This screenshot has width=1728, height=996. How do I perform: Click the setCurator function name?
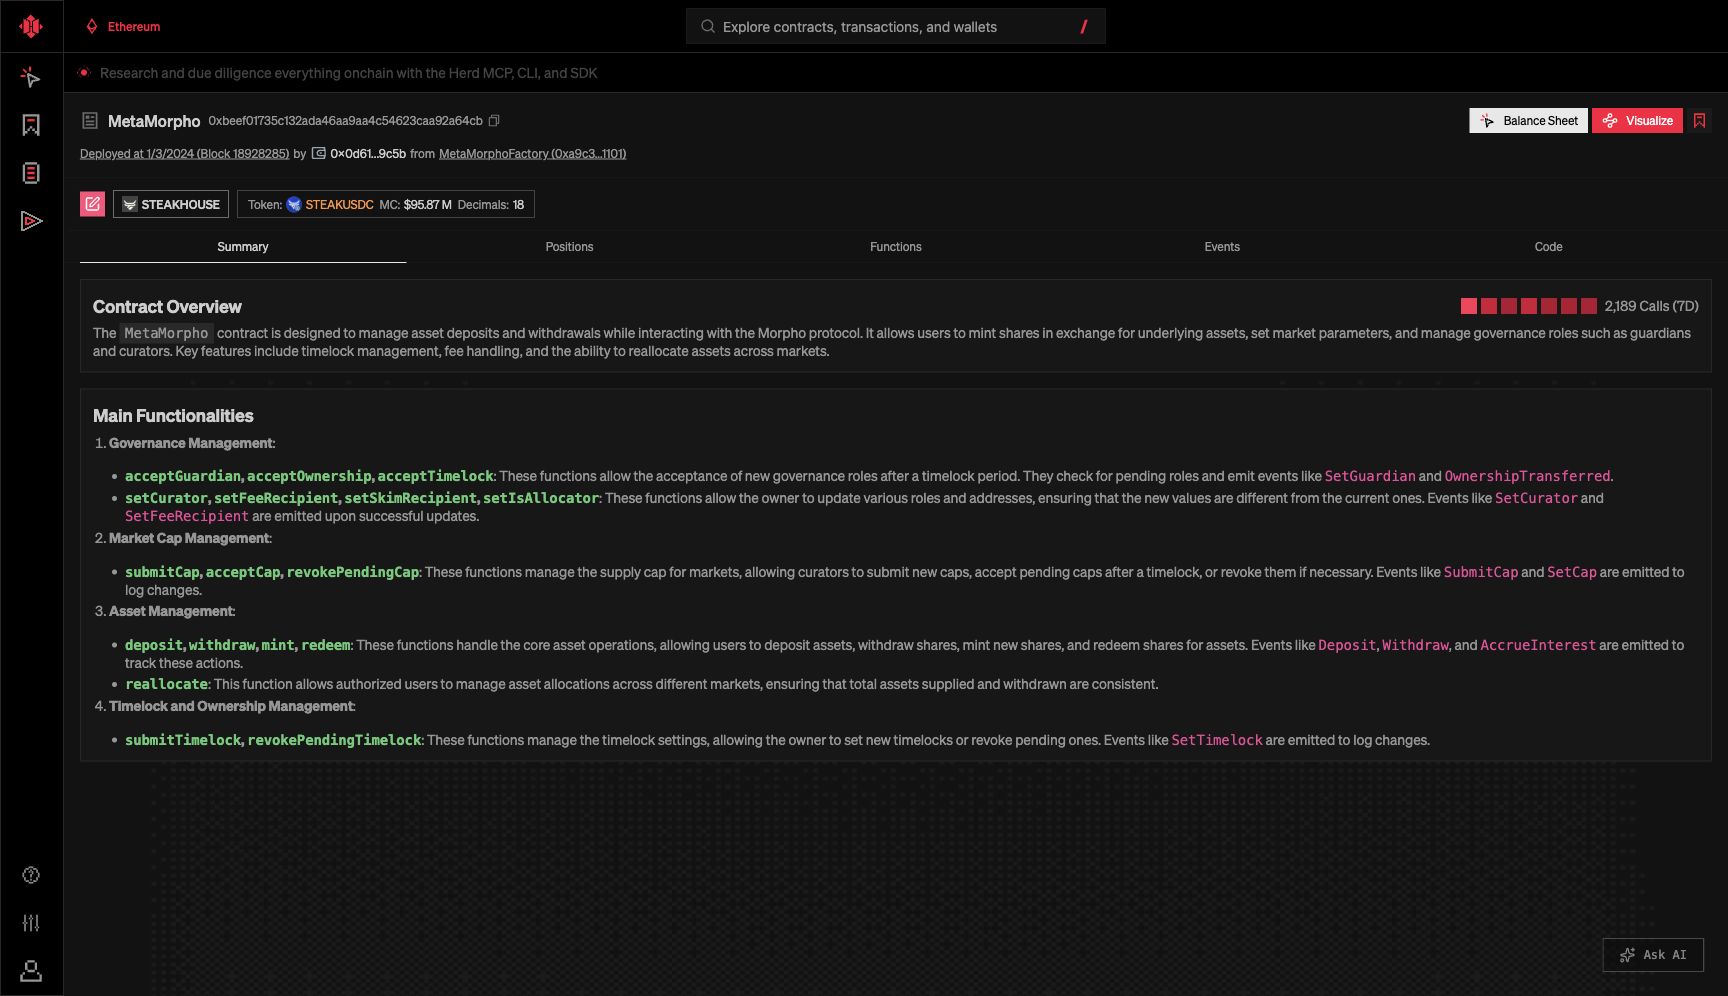166,498
